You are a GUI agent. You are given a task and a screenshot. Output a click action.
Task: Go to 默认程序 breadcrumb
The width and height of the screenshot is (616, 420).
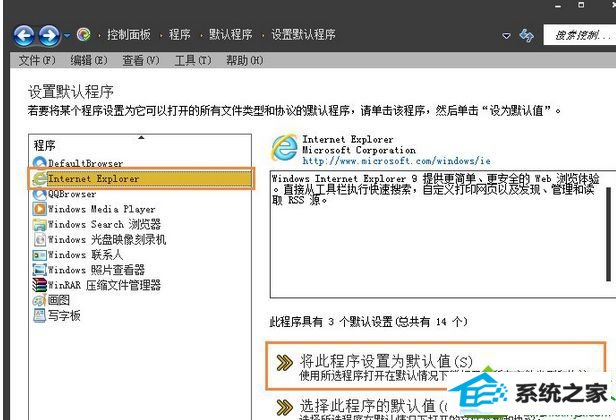pyautogui.click(x=230, y=35)
